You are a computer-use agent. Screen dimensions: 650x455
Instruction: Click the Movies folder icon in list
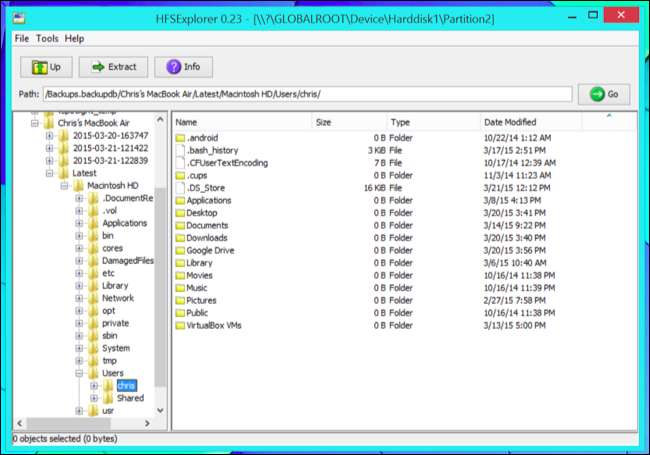pyautogui.click(x=180, y=276)
